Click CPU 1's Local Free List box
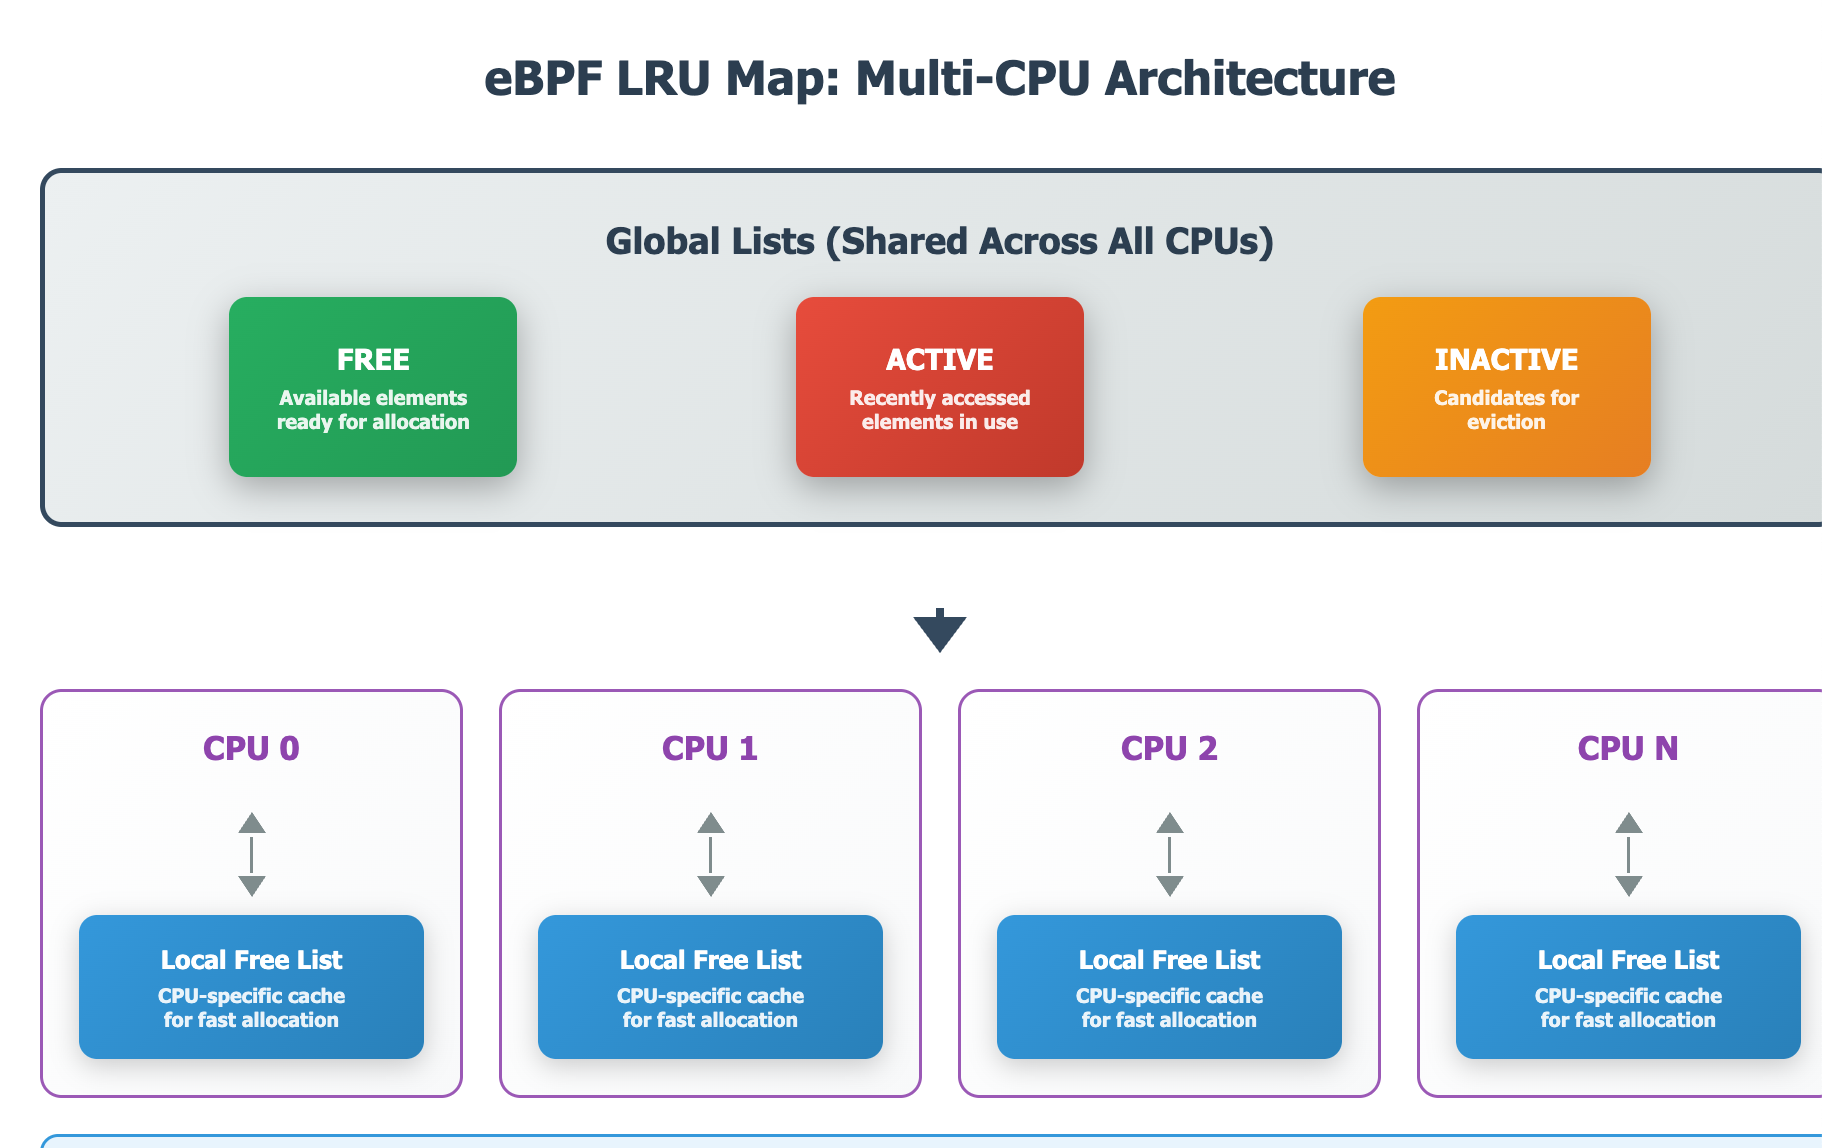 point(710,986)
